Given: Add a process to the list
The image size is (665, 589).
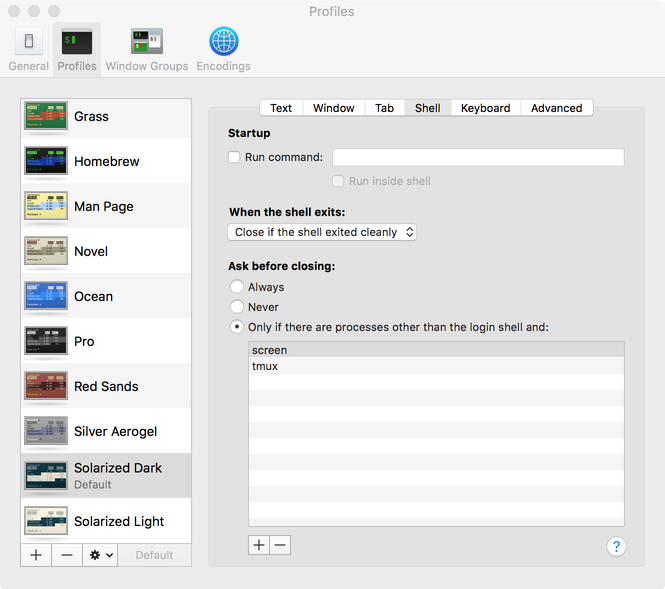Looking at the screenshot, I should [259, 545].
